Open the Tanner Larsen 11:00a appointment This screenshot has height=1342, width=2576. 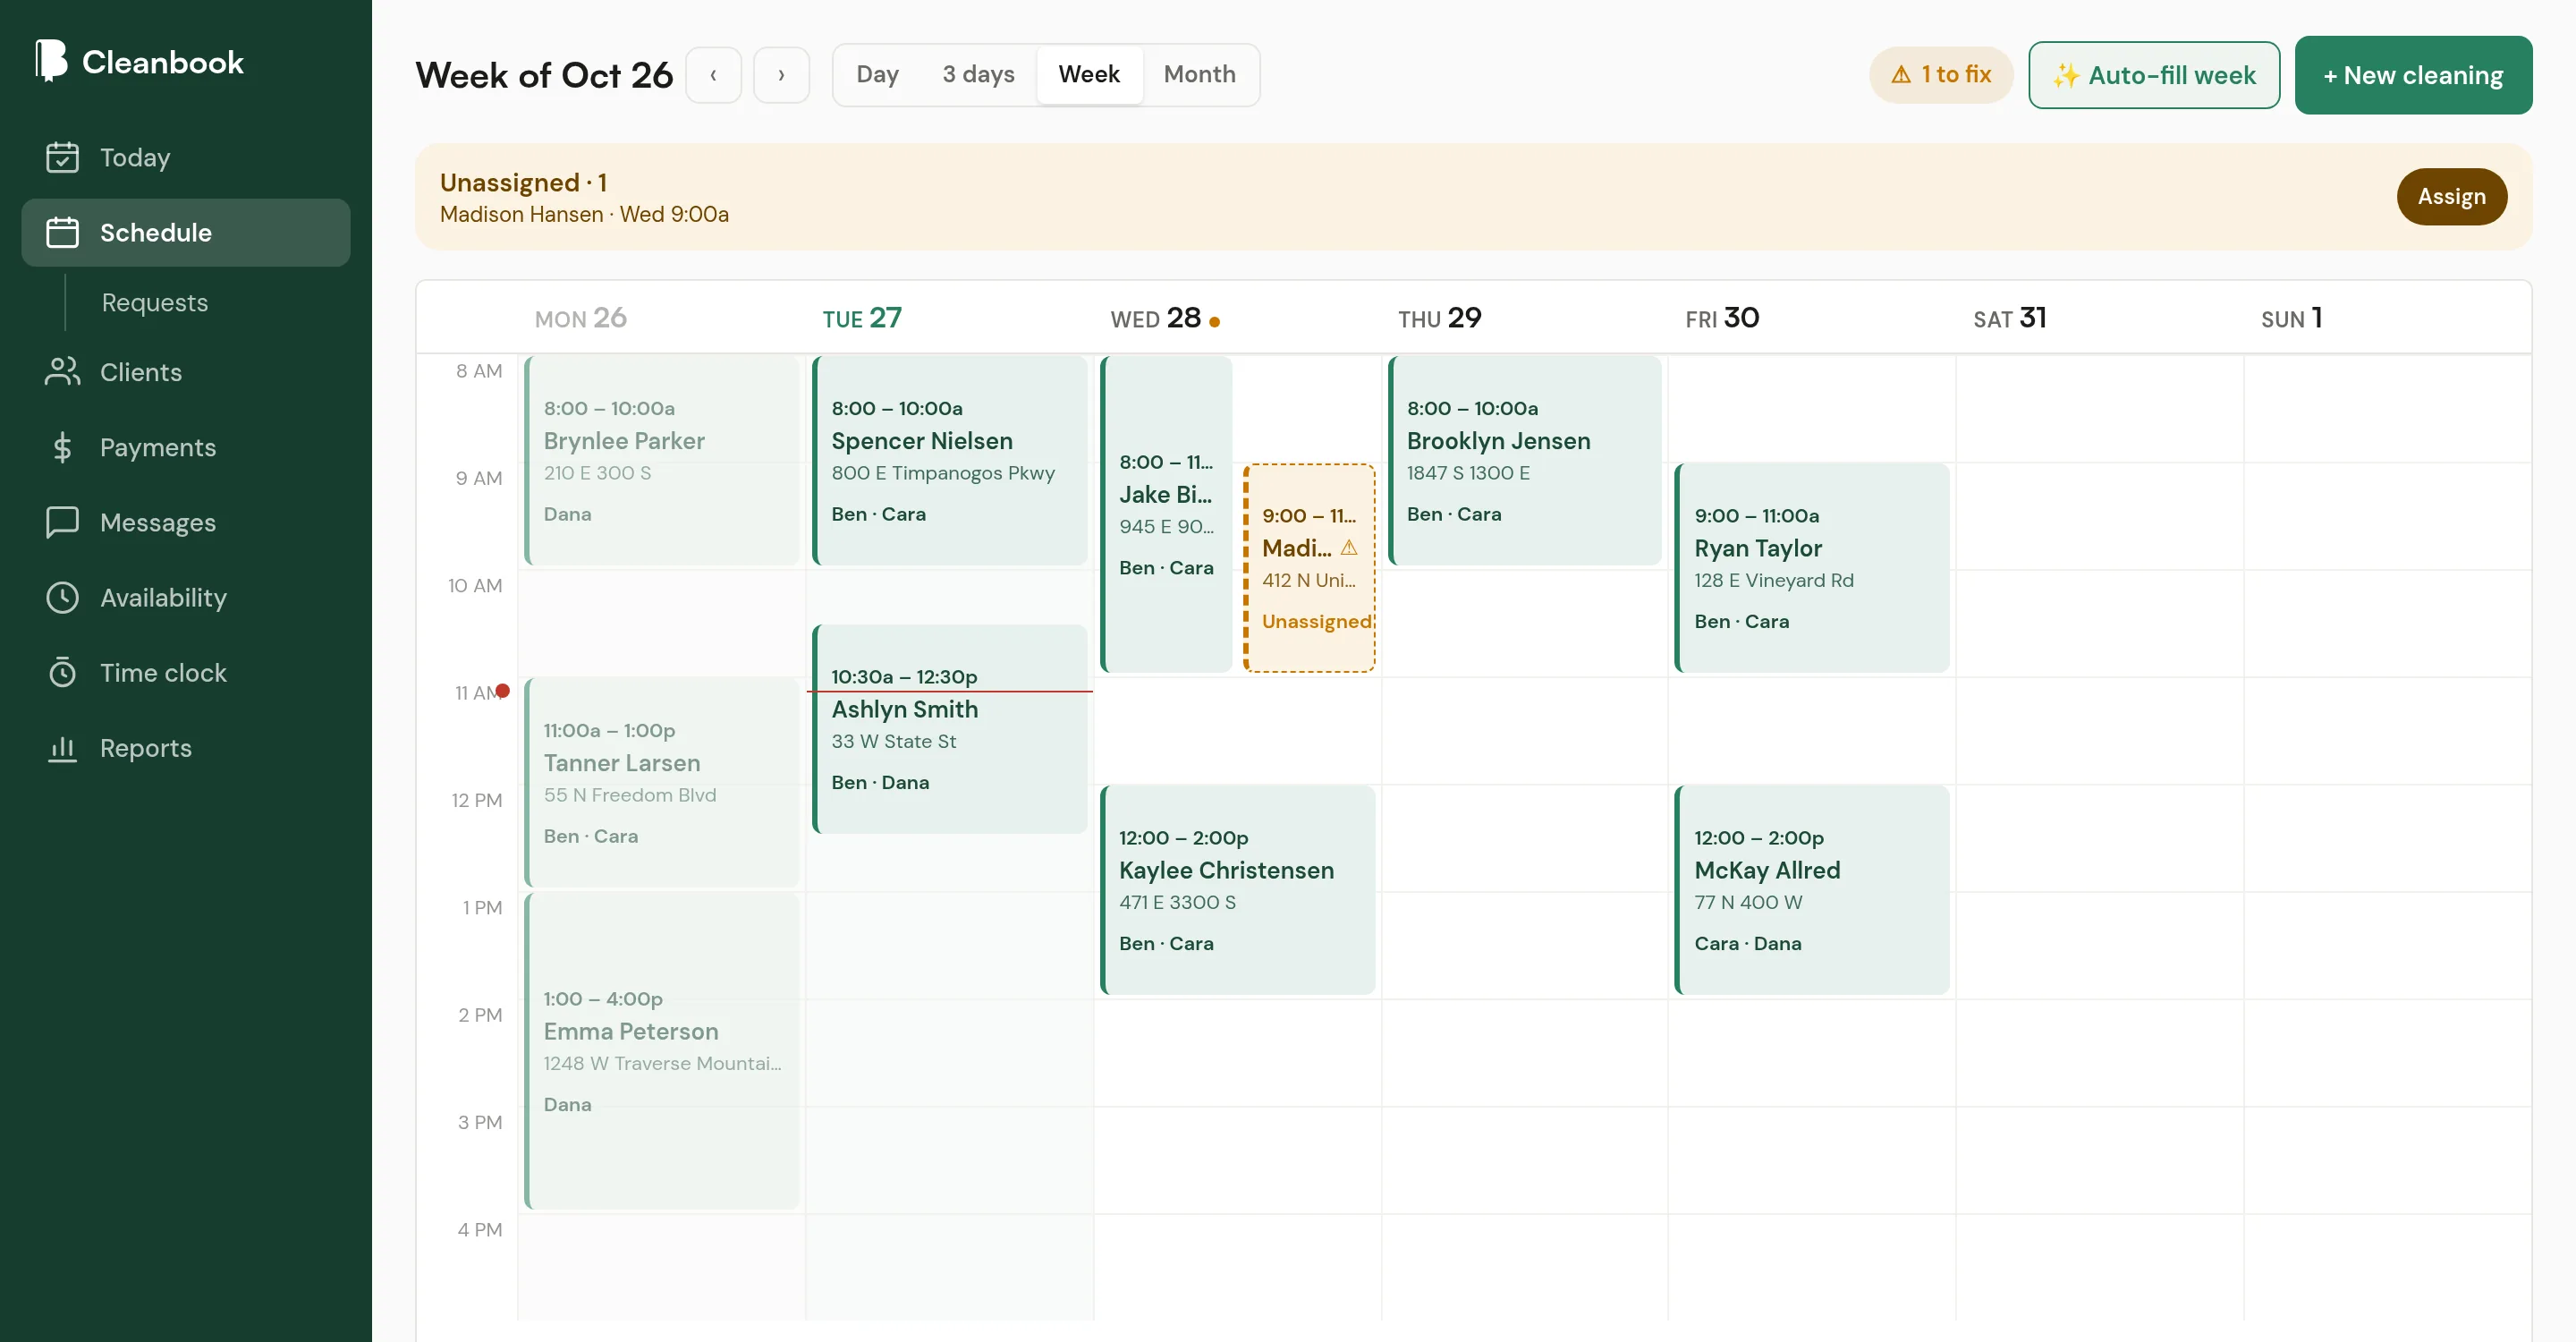click(x=662, y=782)
